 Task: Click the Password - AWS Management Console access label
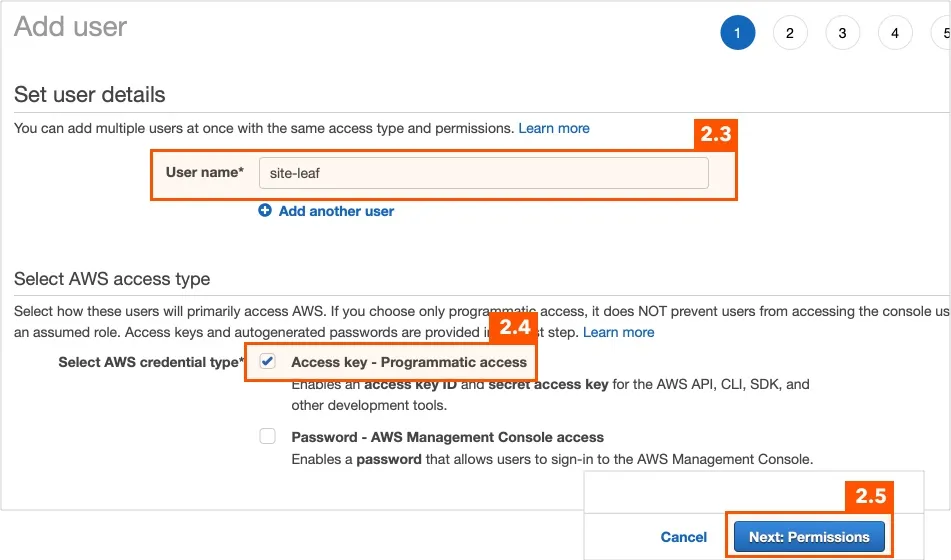[448, 437]
